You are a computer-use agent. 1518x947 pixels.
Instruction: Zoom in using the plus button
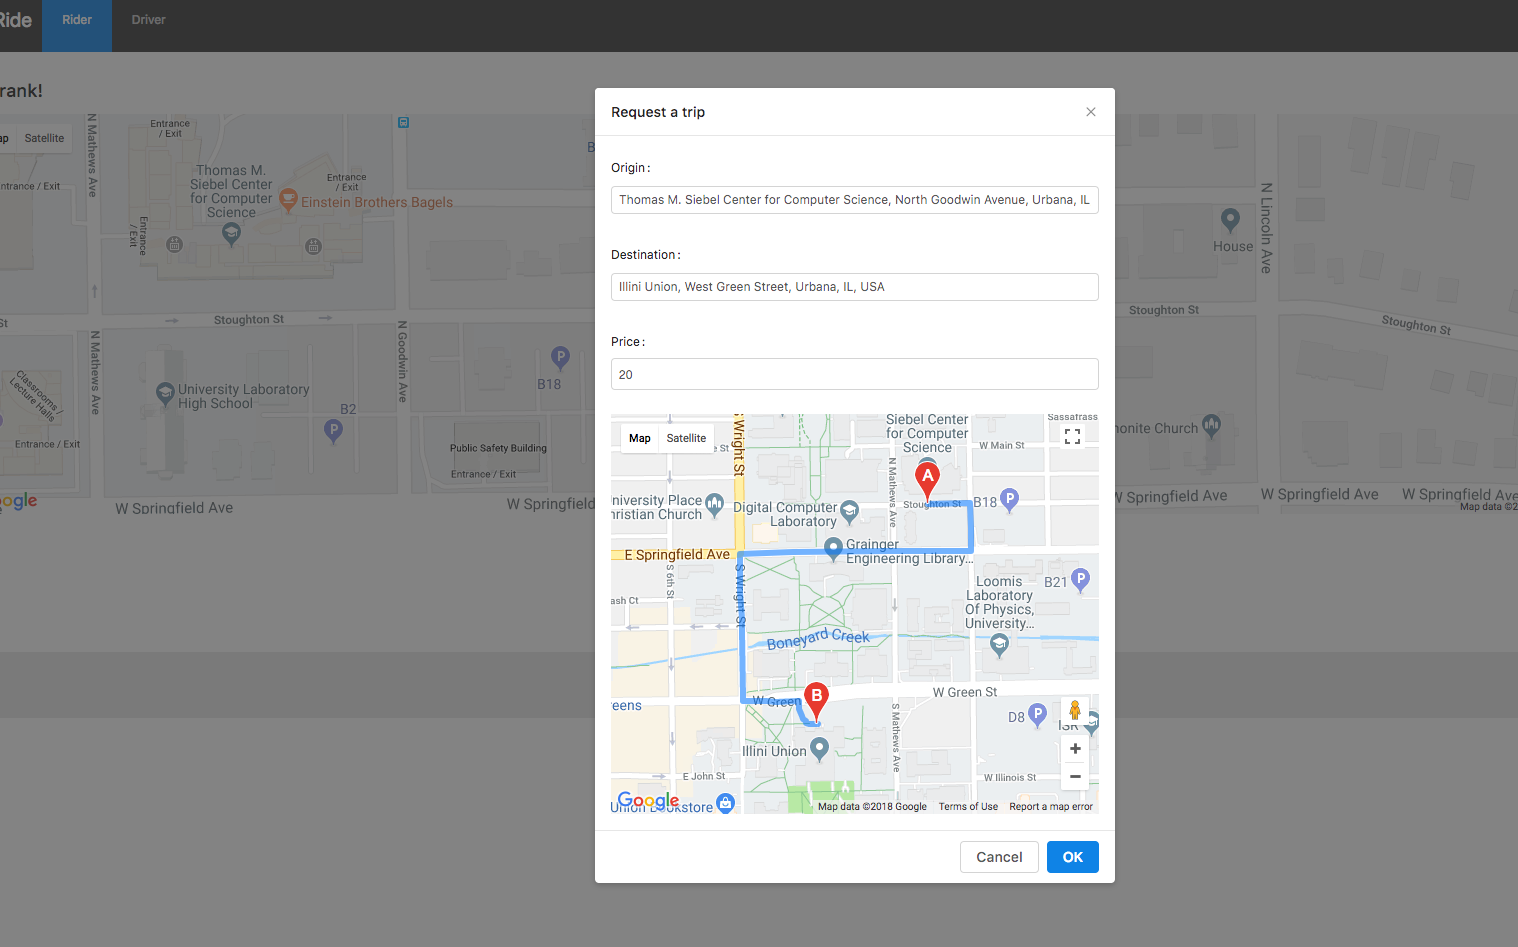tap(1075, 748)
